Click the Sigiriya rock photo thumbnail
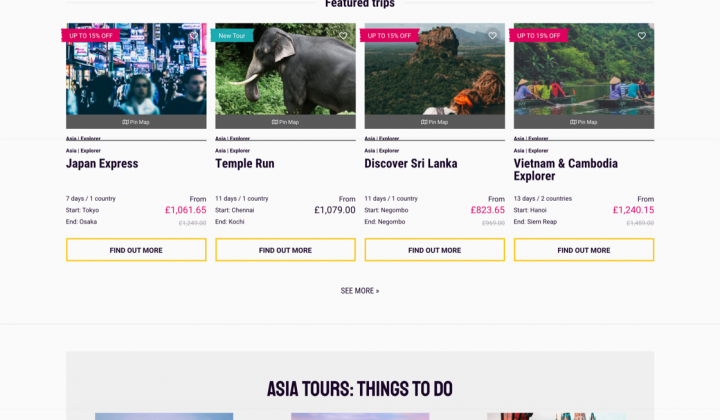The width and height of the screenshot is (720, 420). pyautogui.click(x=434, y=69)
